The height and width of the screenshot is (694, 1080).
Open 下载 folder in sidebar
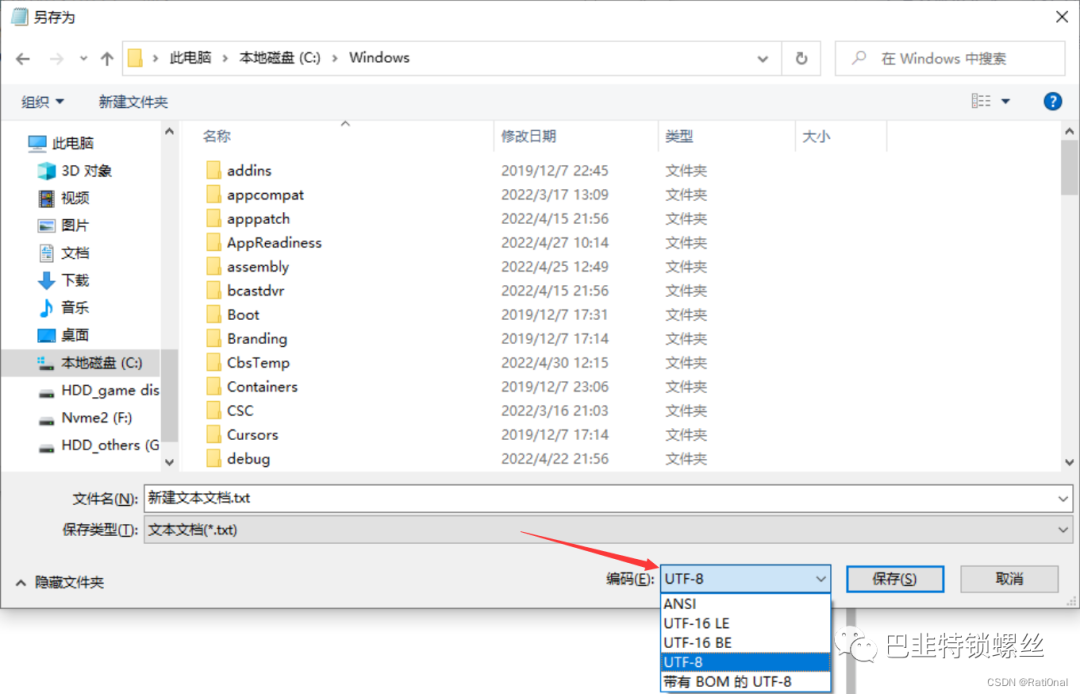point(64,280)
